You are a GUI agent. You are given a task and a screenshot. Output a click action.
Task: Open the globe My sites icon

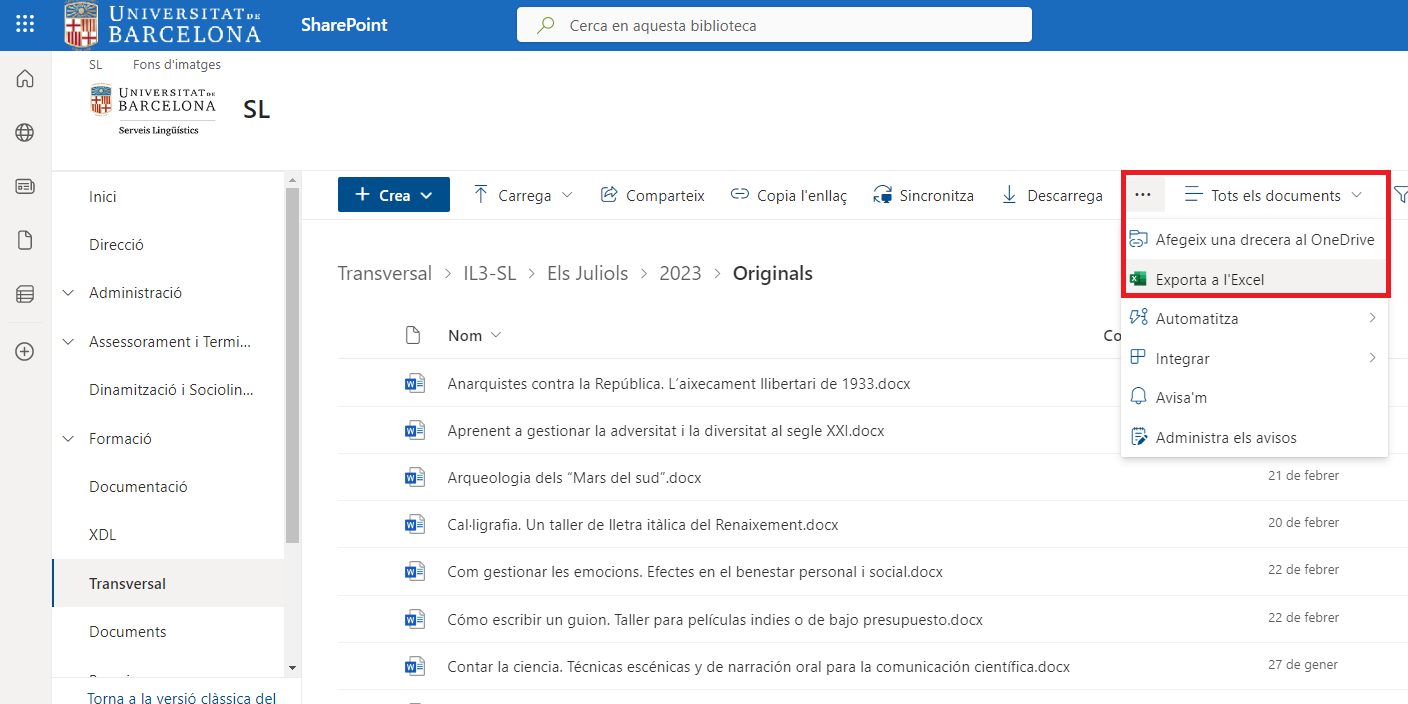coord(25,133)
